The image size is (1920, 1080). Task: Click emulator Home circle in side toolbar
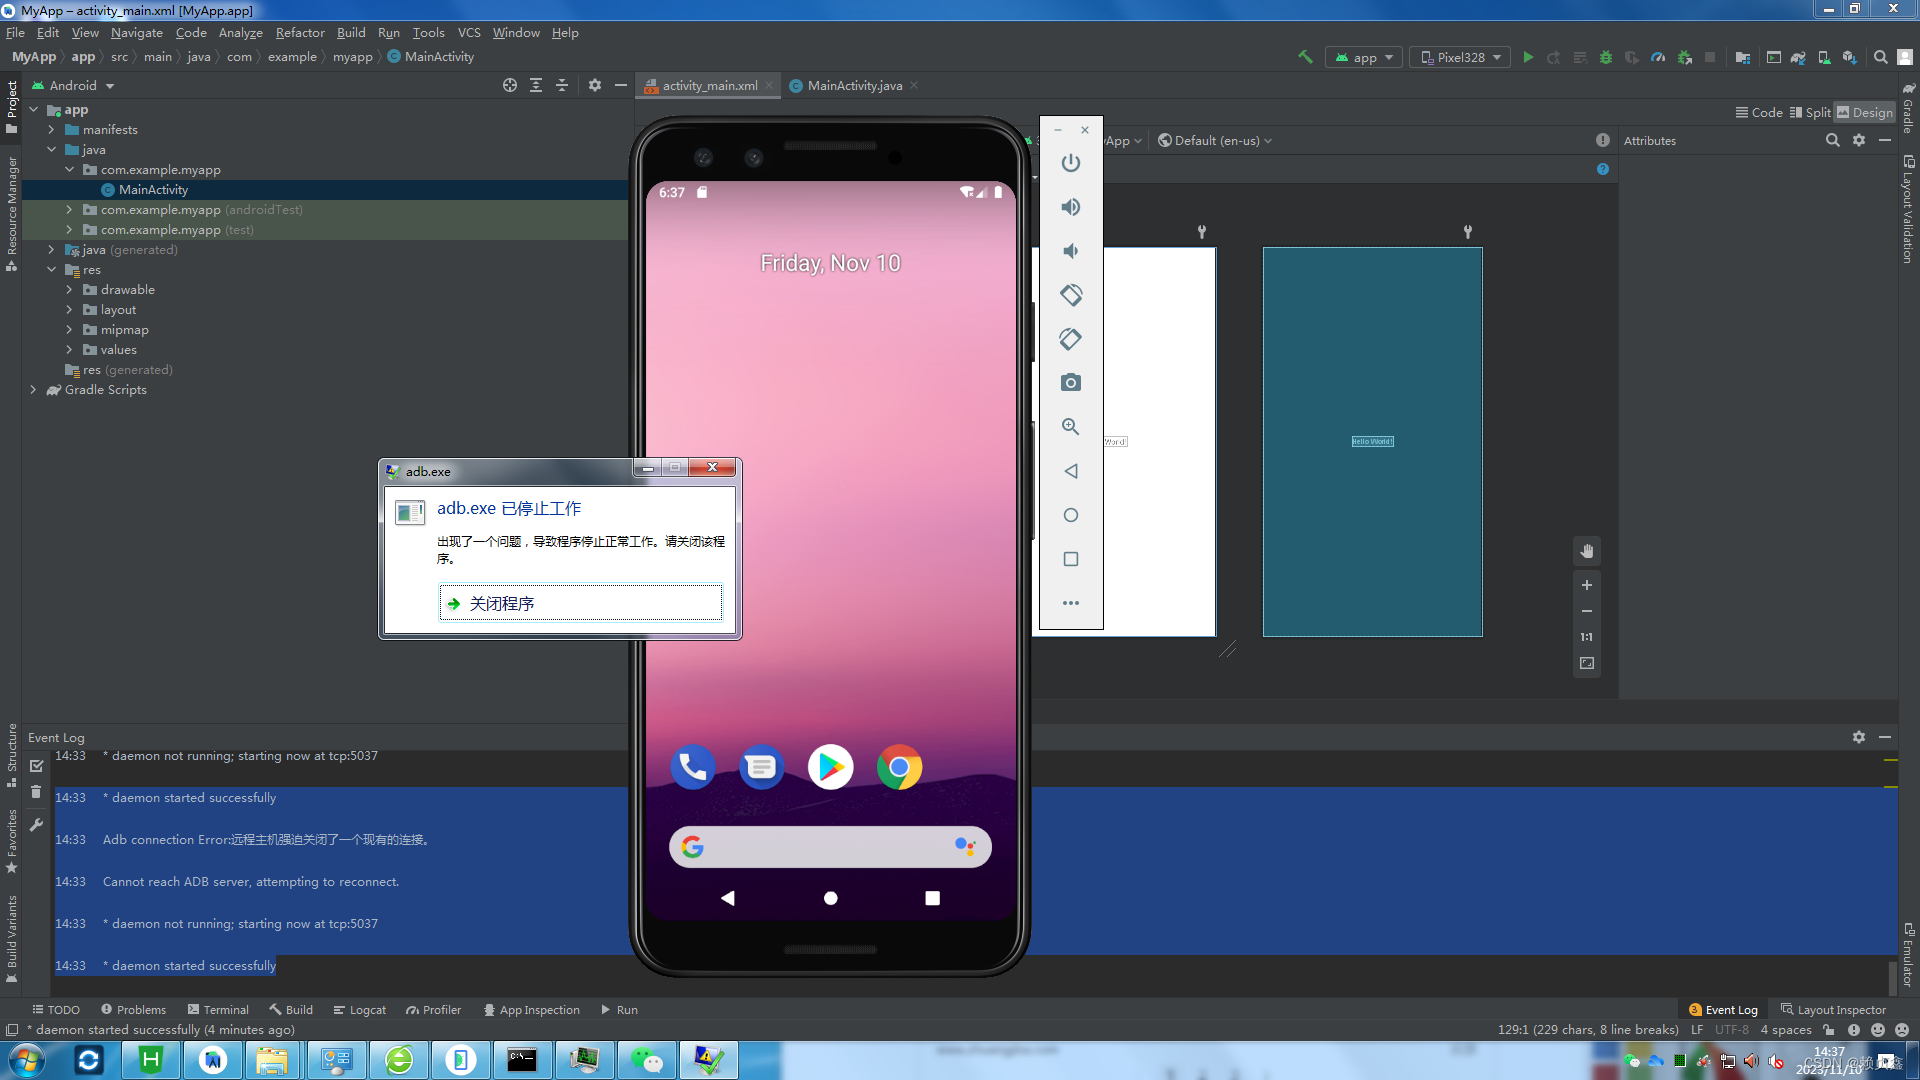[1070, 515]
